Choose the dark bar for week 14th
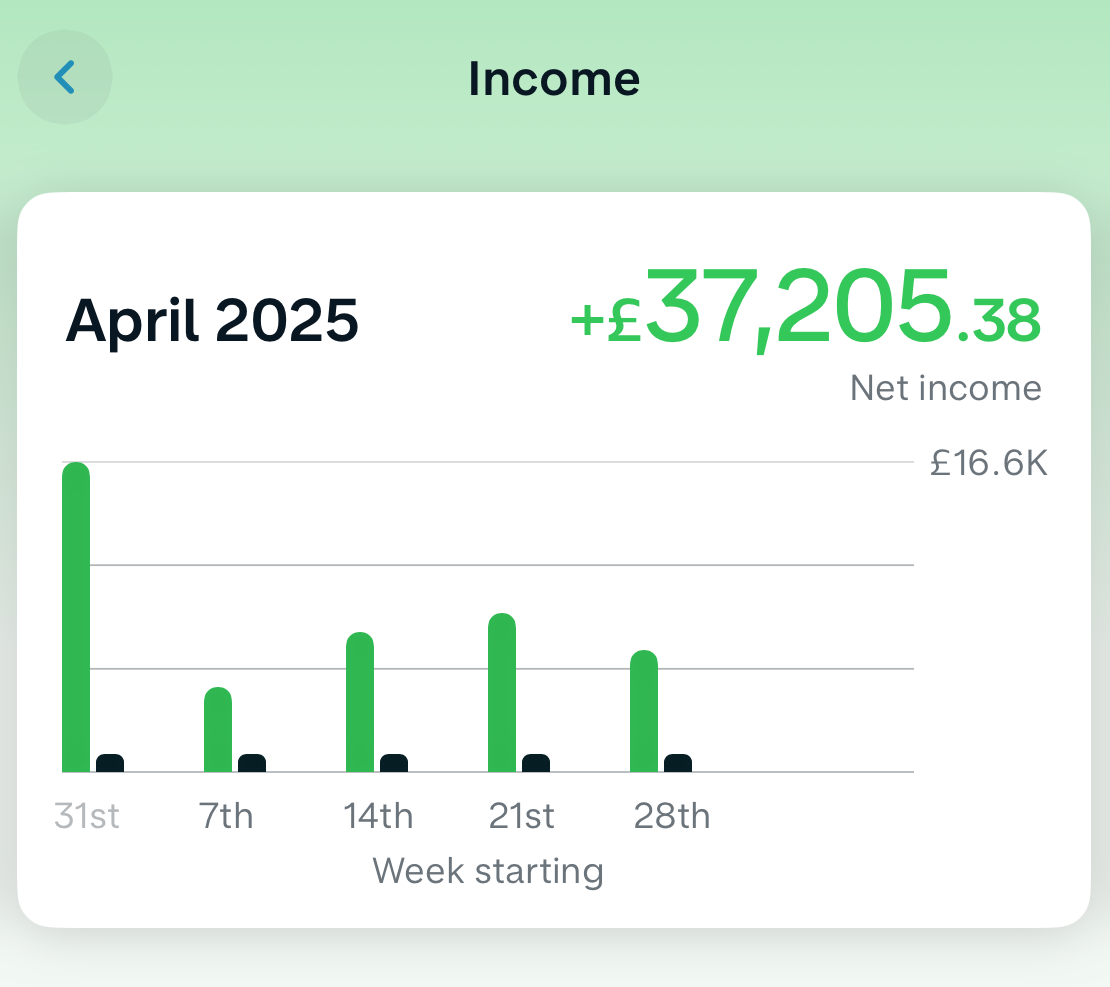The image size is (1110, 987). 394,763
